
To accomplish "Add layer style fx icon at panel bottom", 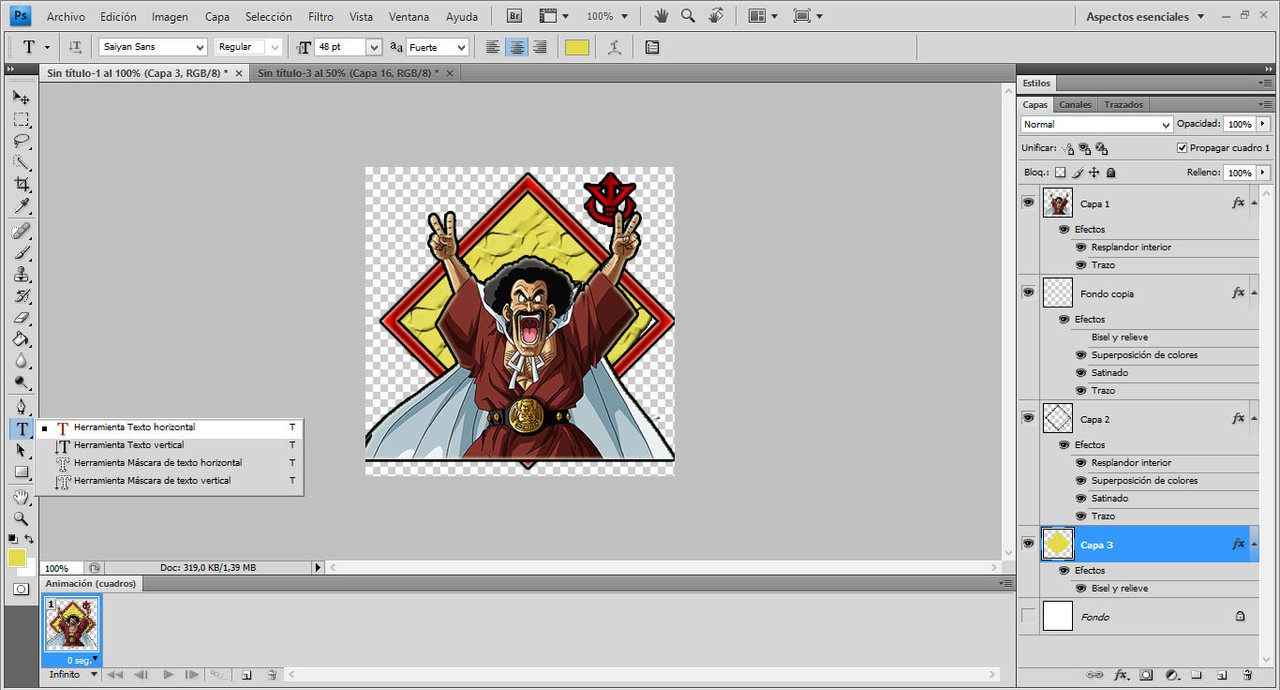I will [1121, 675].
